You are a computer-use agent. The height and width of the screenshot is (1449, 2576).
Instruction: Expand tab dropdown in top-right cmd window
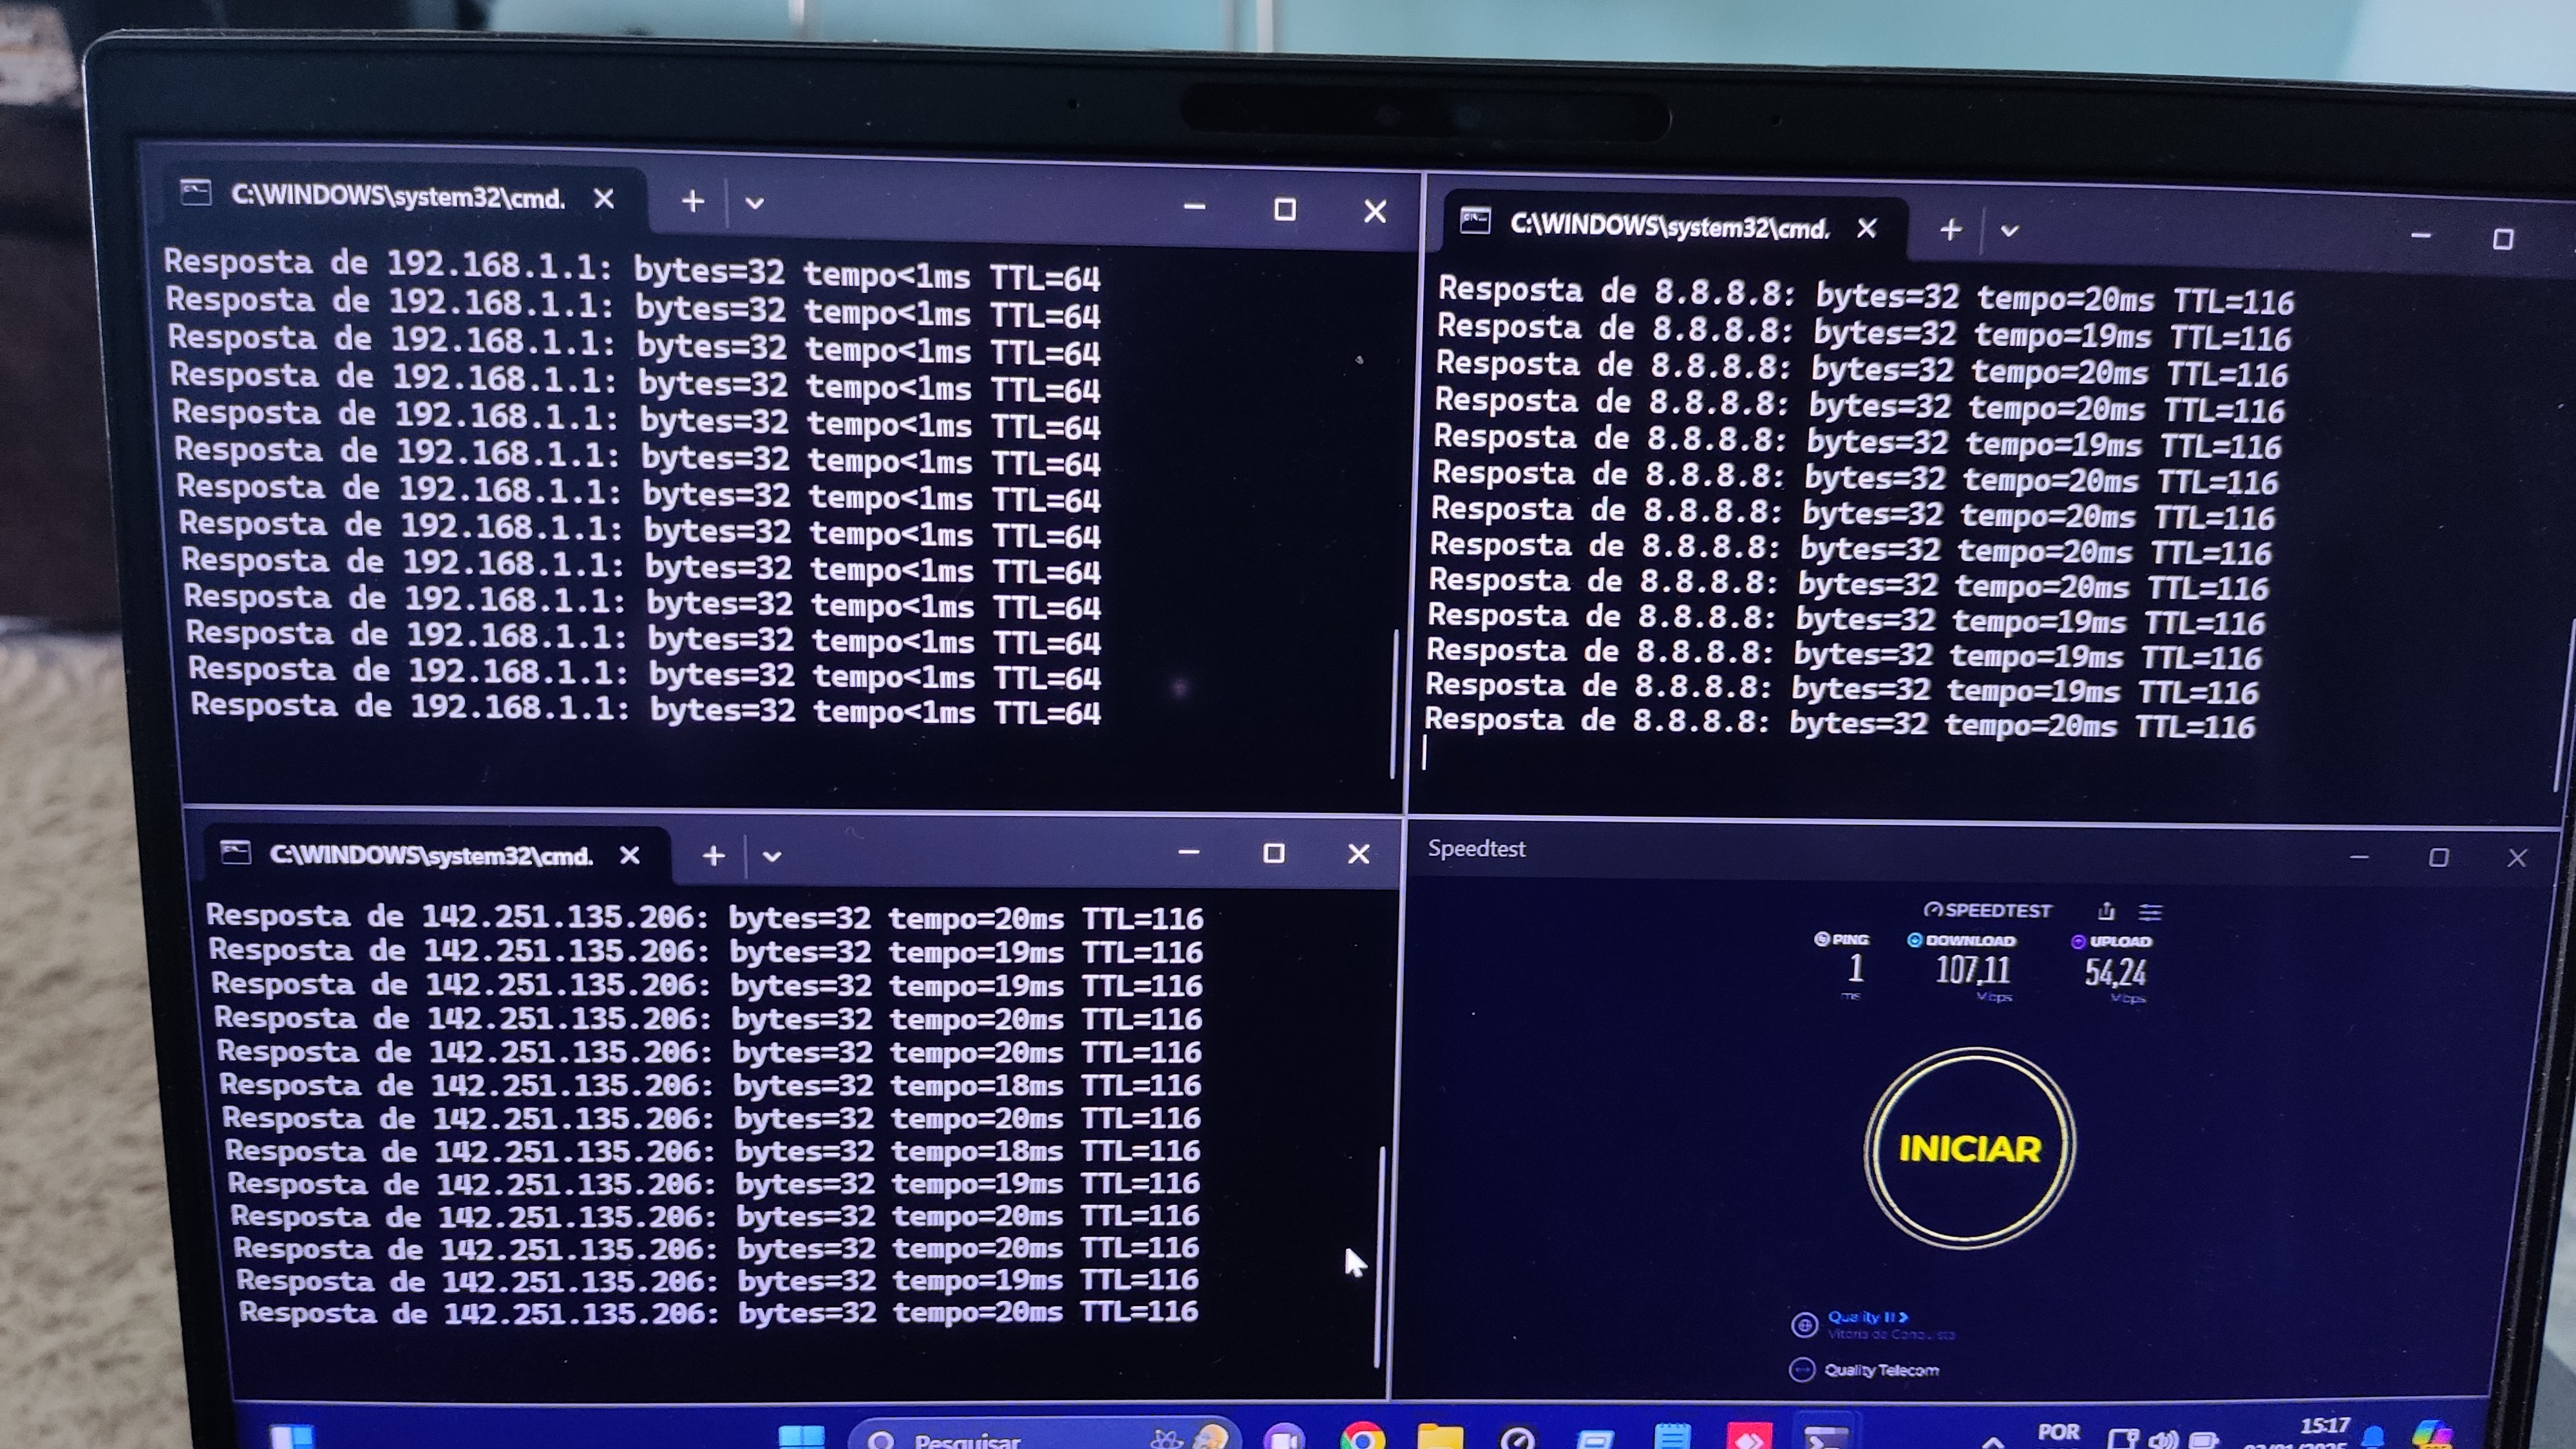tap(2009, 232)
